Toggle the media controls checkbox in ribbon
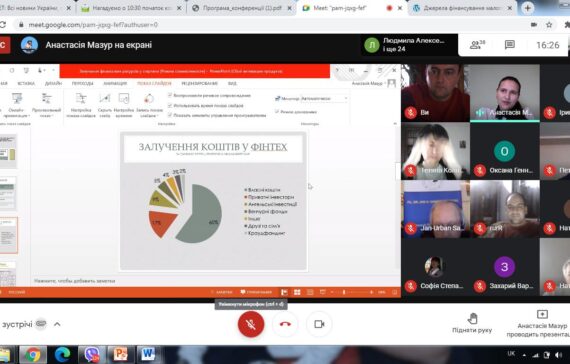The height and width of the screenshot is (364, 570). pos(170,115)
